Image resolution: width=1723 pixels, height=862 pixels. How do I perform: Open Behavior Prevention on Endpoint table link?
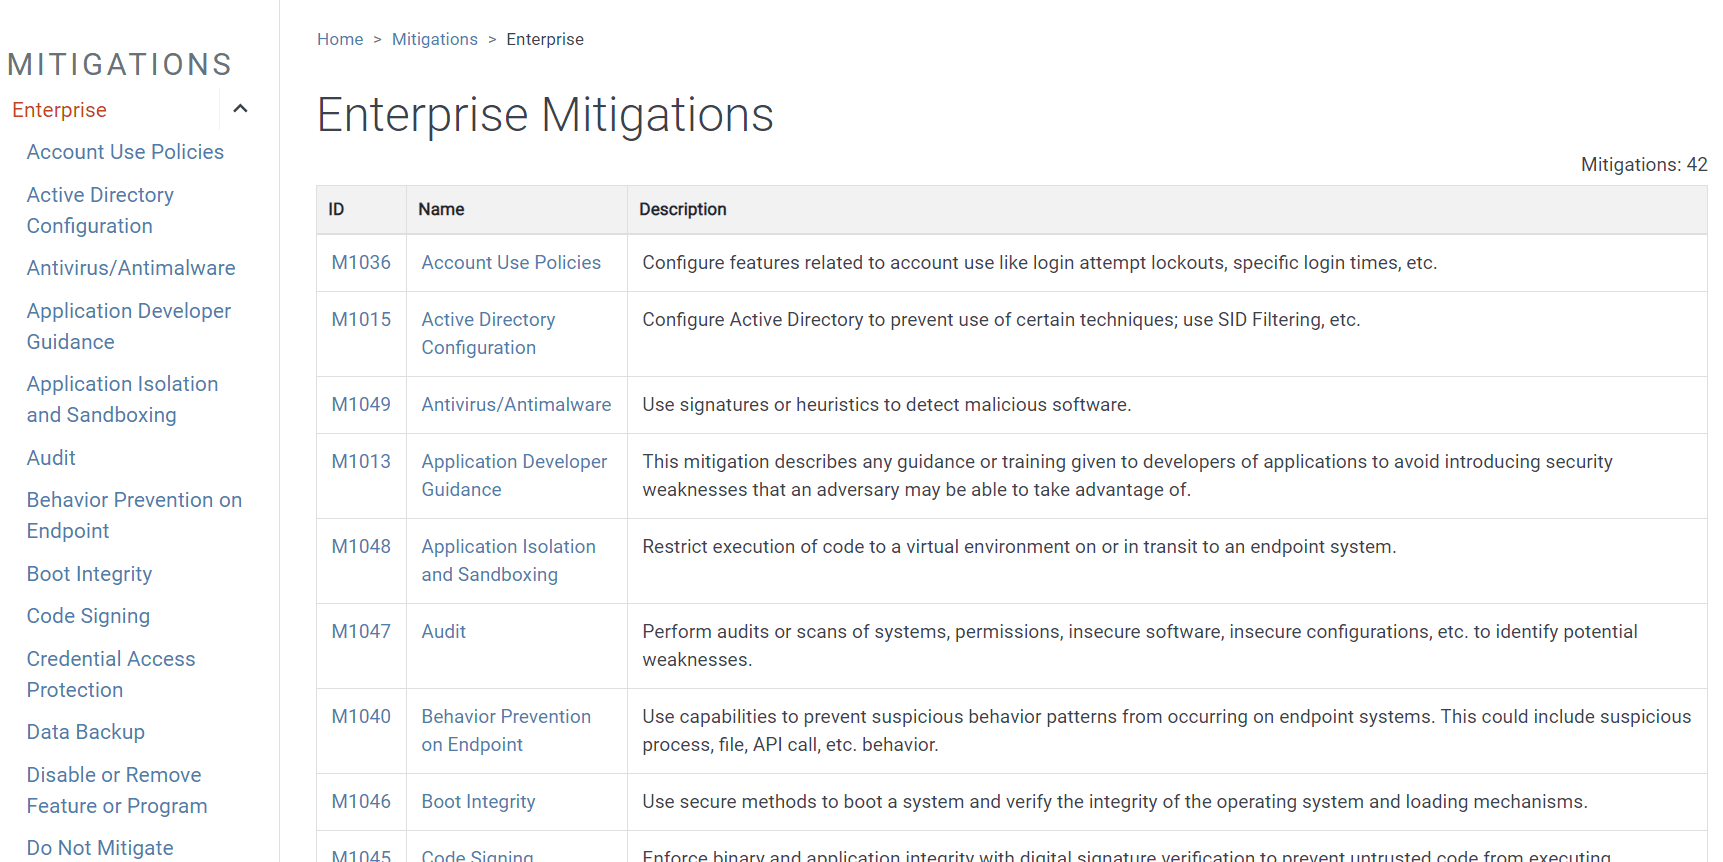(x=506, y=730)
